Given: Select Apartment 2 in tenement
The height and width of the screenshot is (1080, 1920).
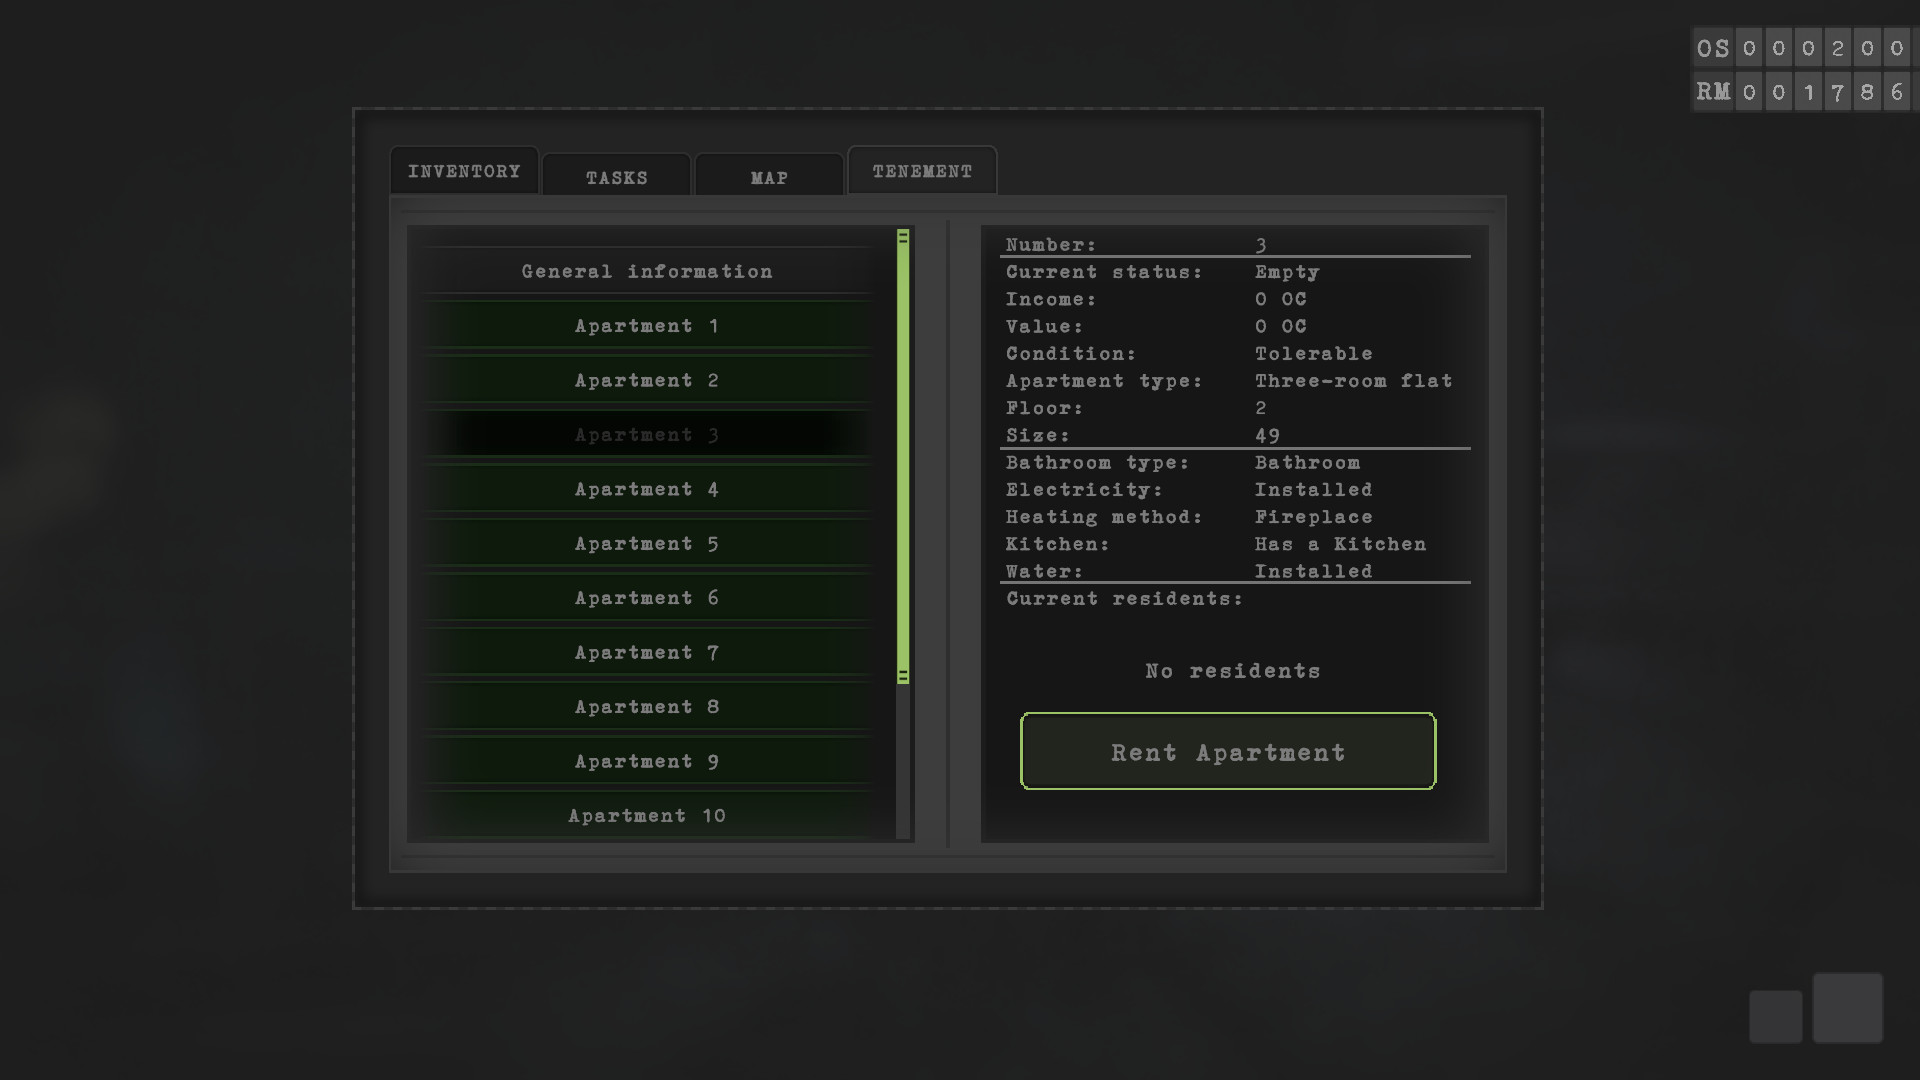Looking at the screenshot, I should coord(647,380).
